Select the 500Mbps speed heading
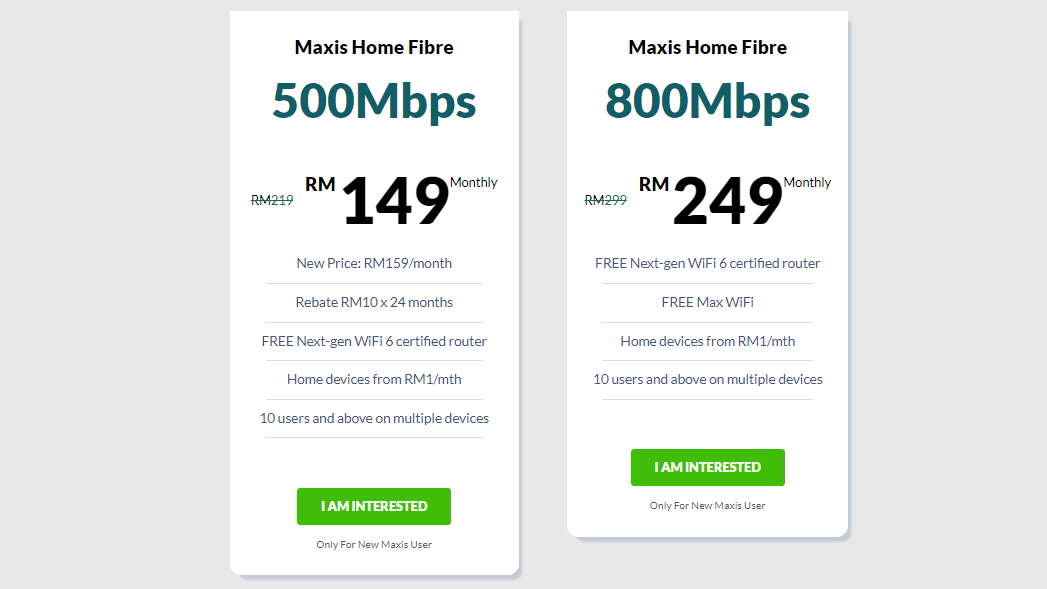This screenshot has height=589, width=1047. (374, 101)
